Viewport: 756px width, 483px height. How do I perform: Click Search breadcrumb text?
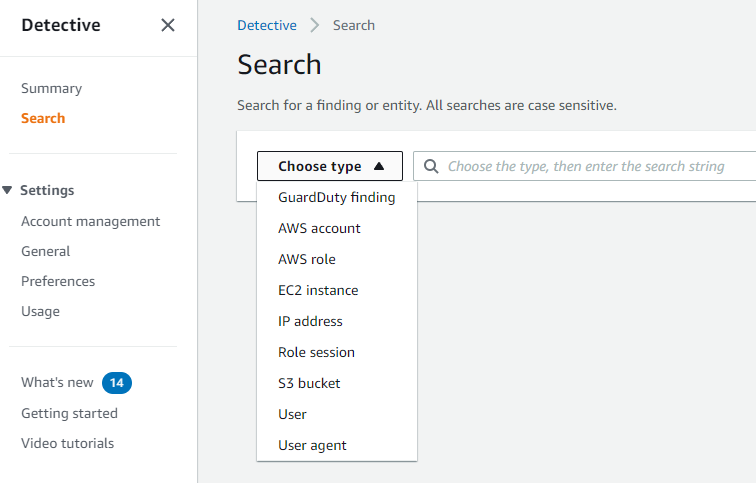pos(354,26)
